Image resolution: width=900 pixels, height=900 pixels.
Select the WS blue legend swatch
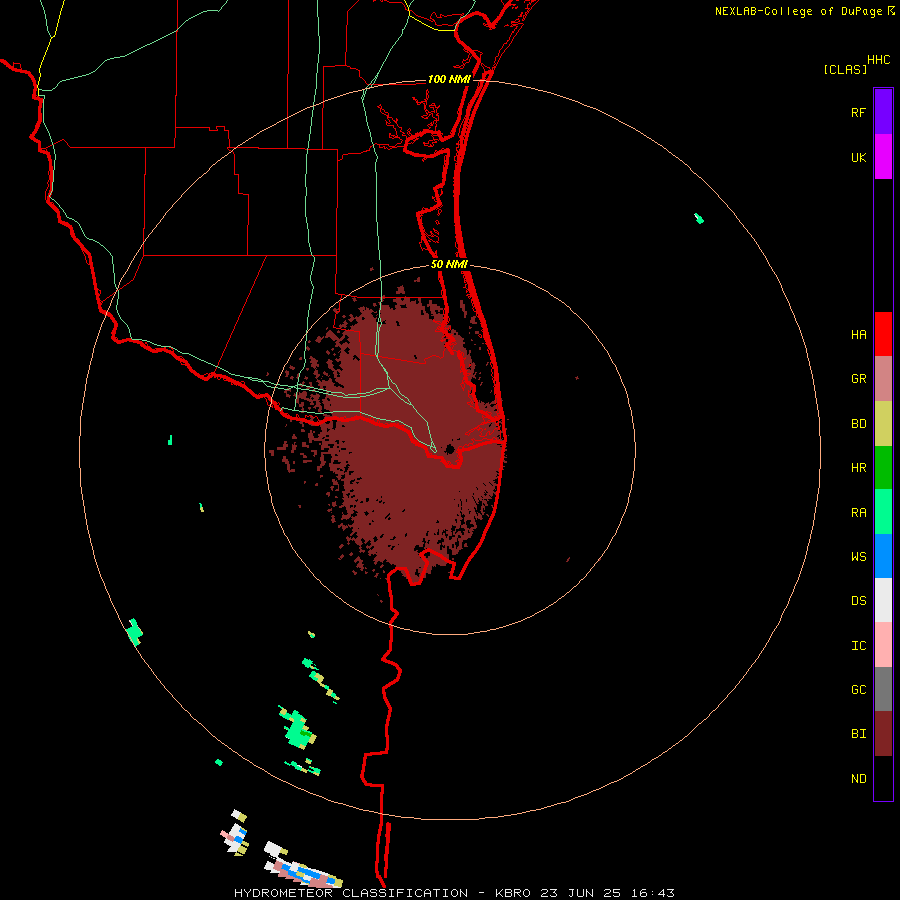(x=883, y=556)
